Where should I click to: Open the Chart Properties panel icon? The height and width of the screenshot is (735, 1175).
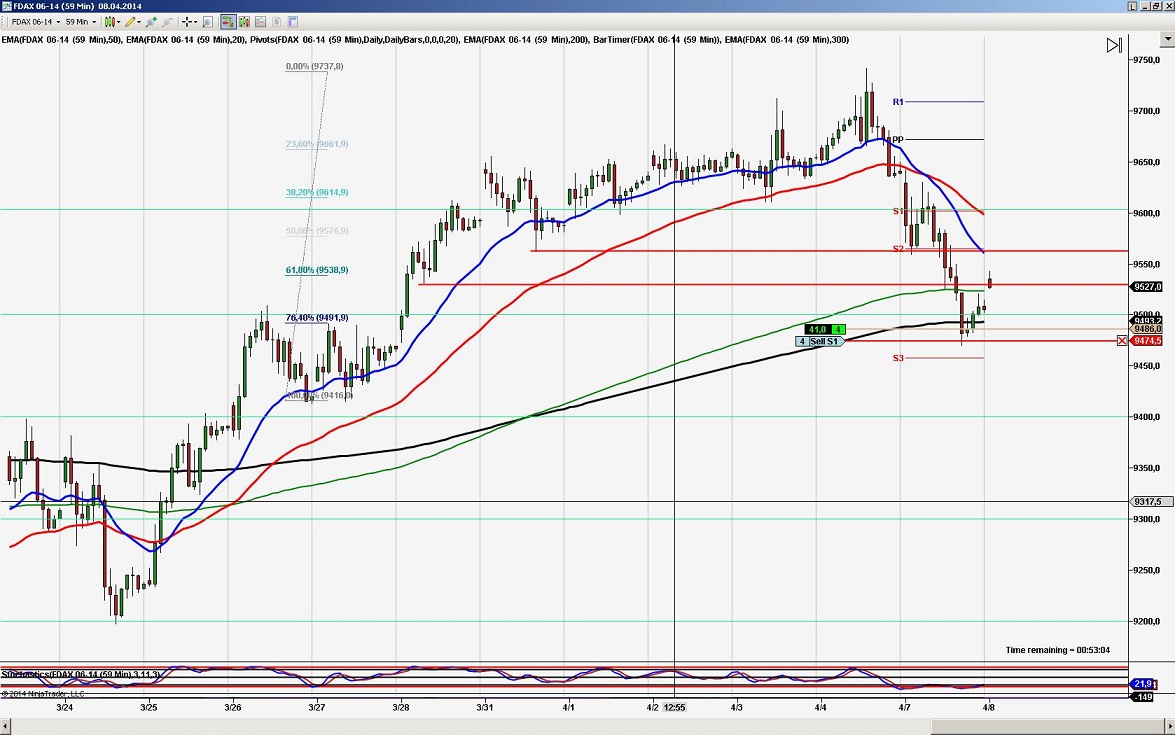coord(292,21)
